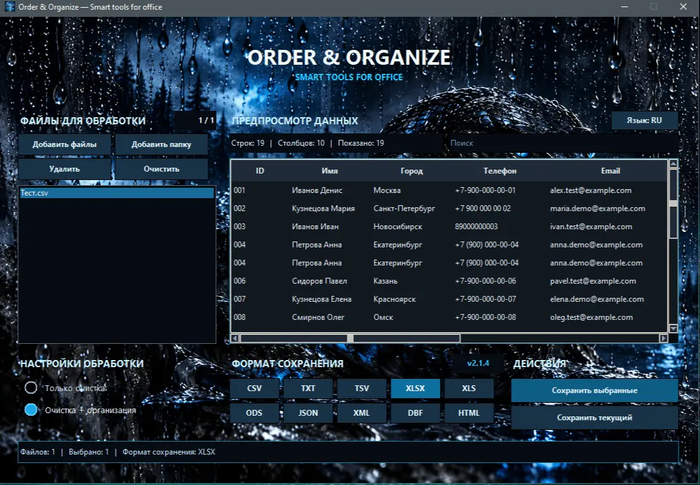Image resolution: width=700 pixels, height=485 pixels.
Task: Click the Добавить папку button
Action: (161, 144)
